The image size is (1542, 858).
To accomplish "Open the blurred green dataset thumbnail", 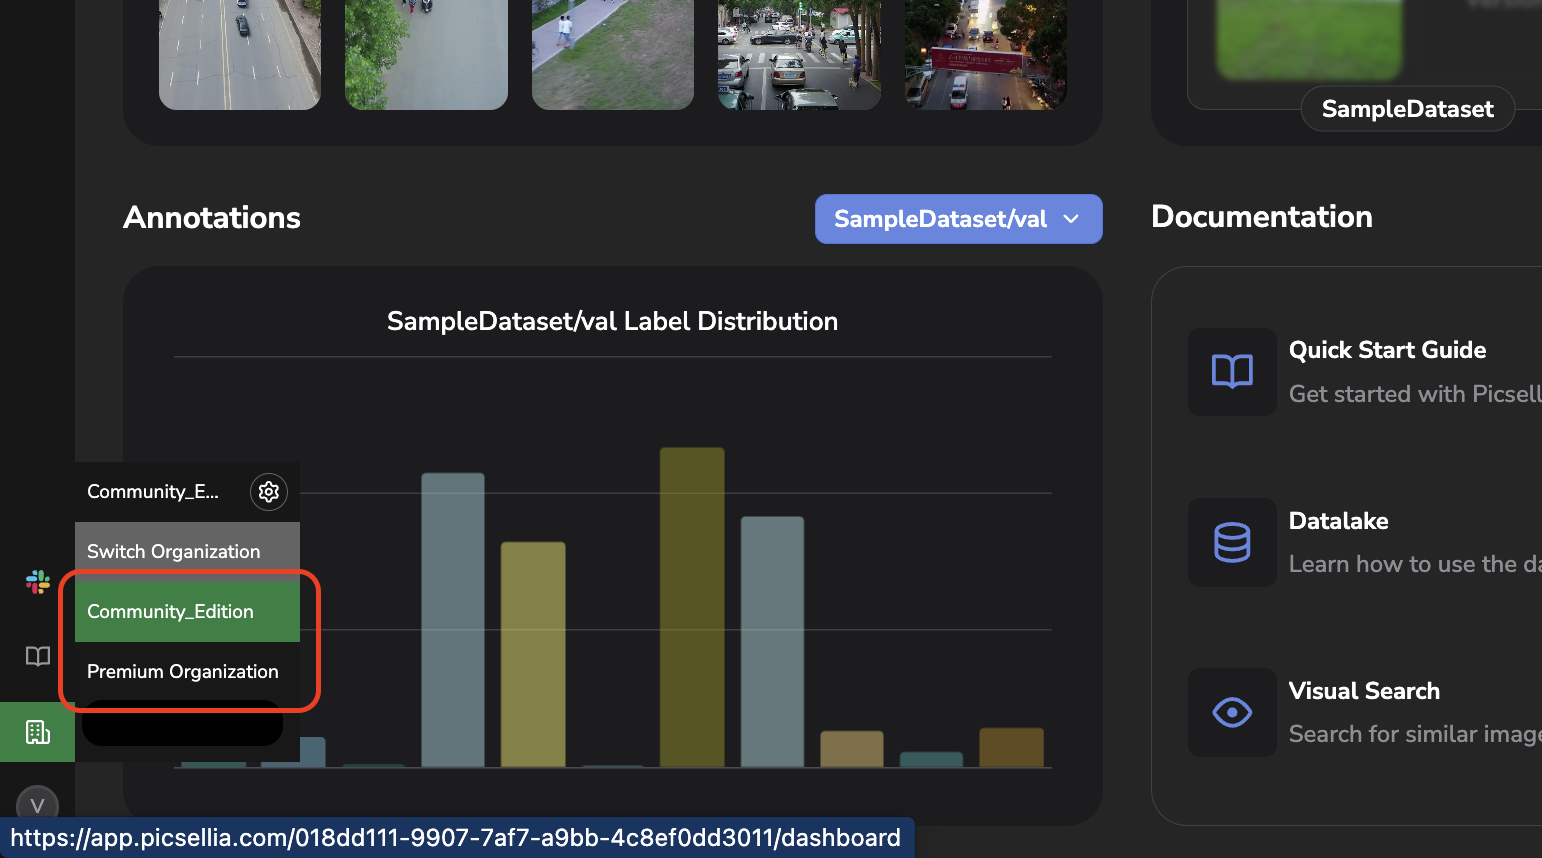I will [1309, 38].
